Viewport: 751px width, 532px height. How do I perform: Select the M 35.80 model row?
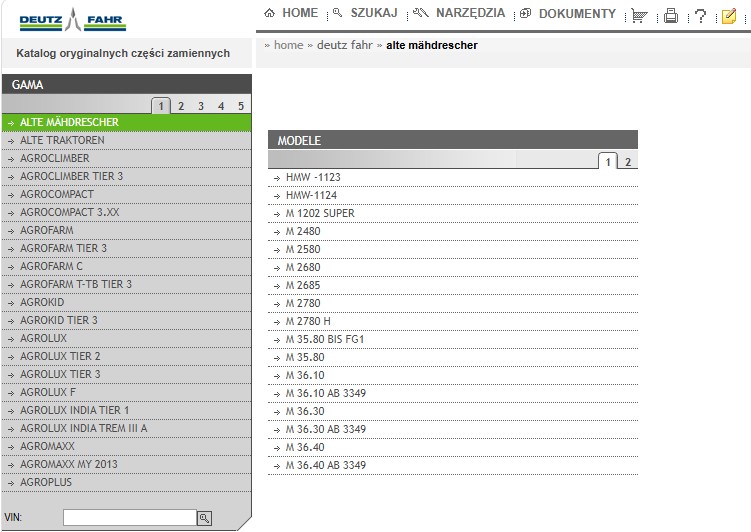point(453,358)
